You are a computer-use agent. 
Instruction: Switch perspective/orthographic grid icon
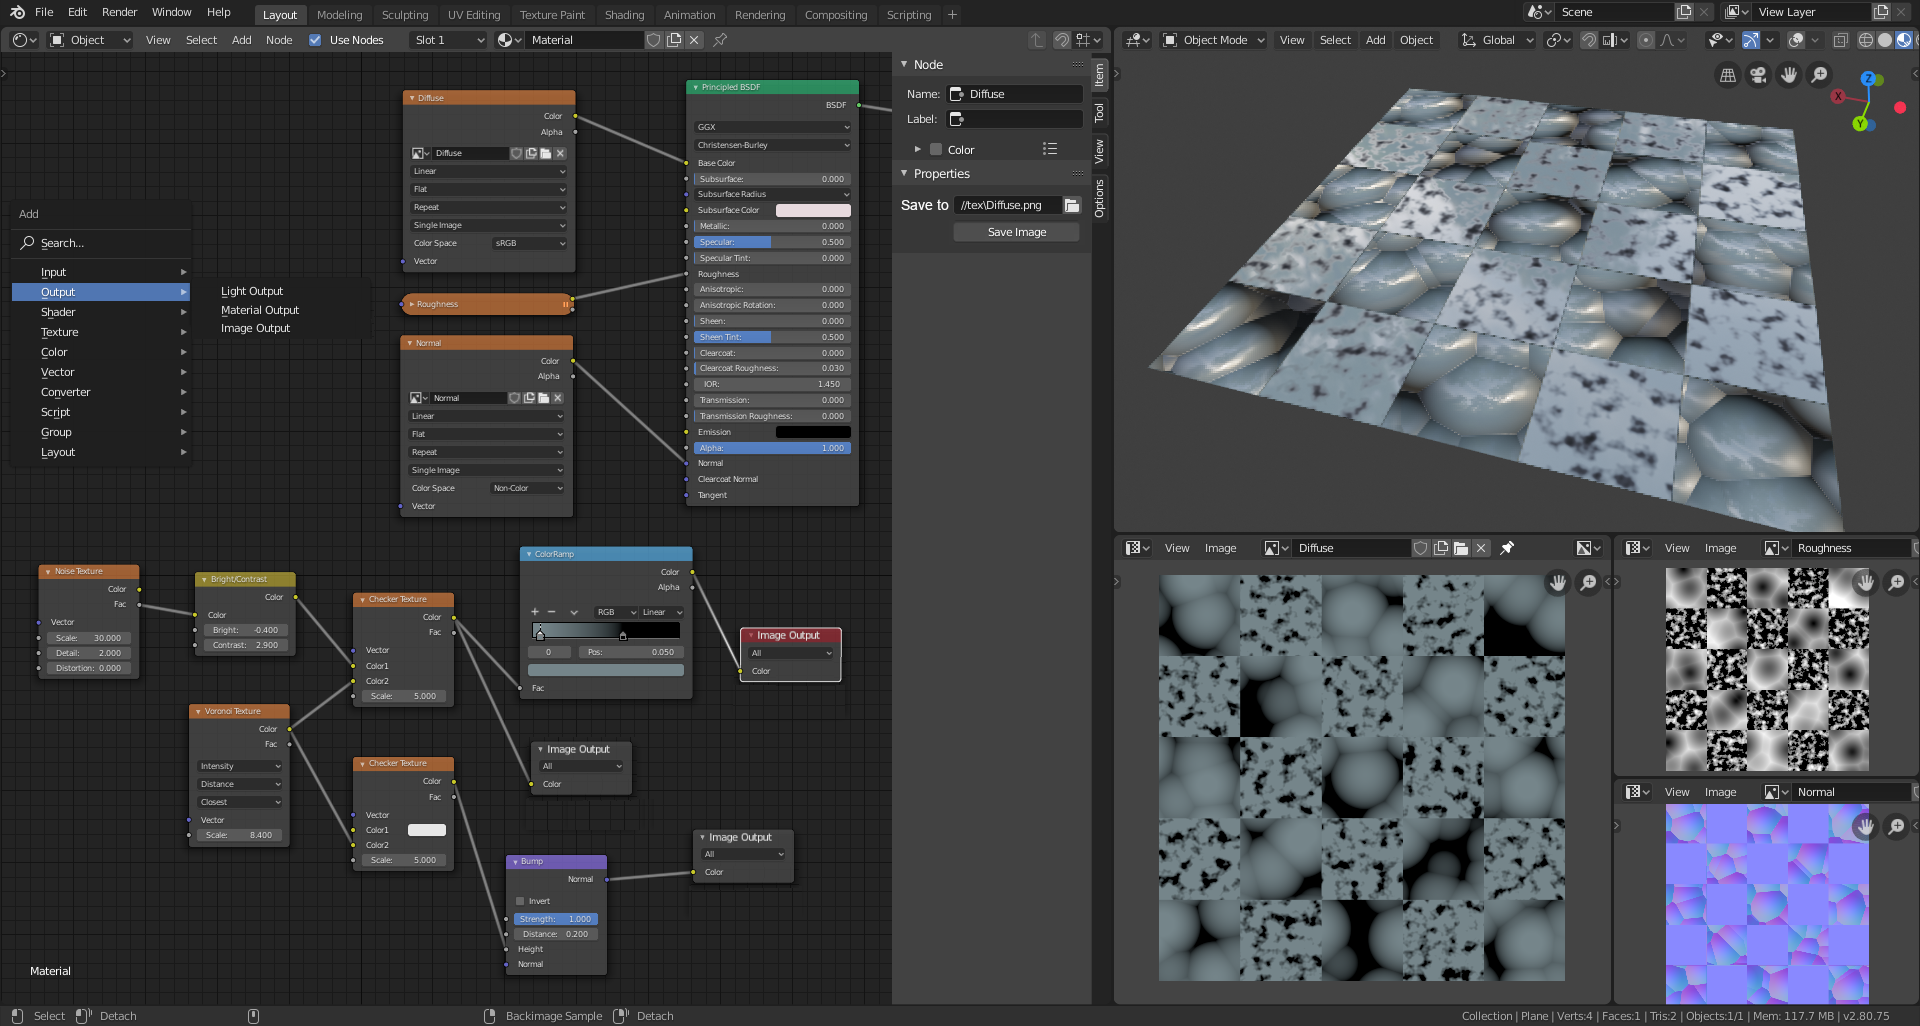click(x=1727, y=75)
